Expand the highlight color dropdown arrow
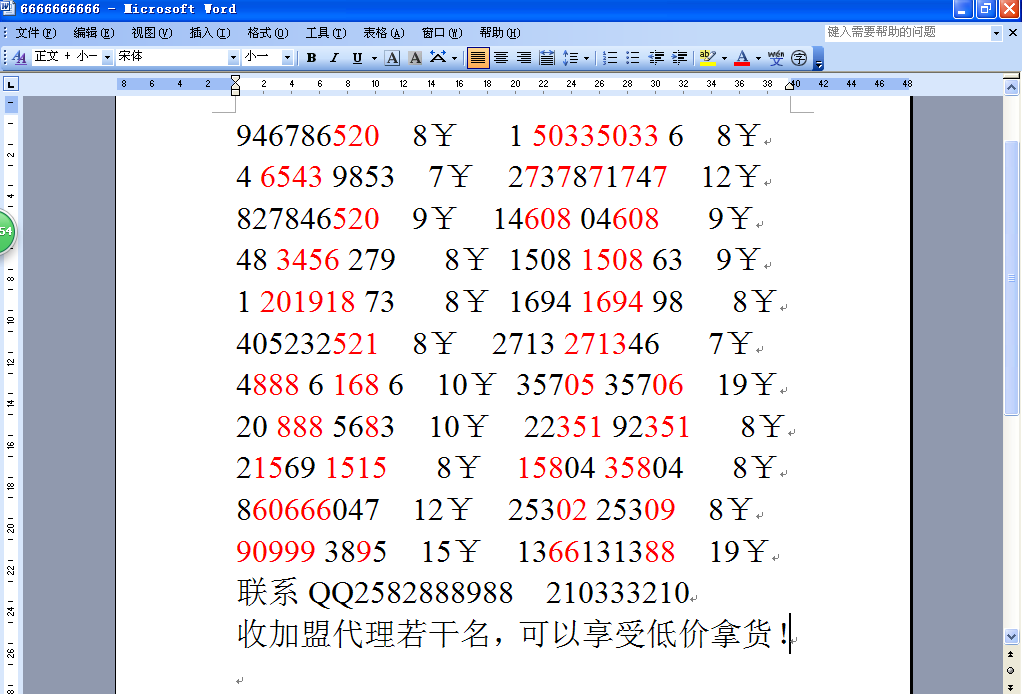The height and width of the screenshot is (694, 1022). [x=724, y=58]
